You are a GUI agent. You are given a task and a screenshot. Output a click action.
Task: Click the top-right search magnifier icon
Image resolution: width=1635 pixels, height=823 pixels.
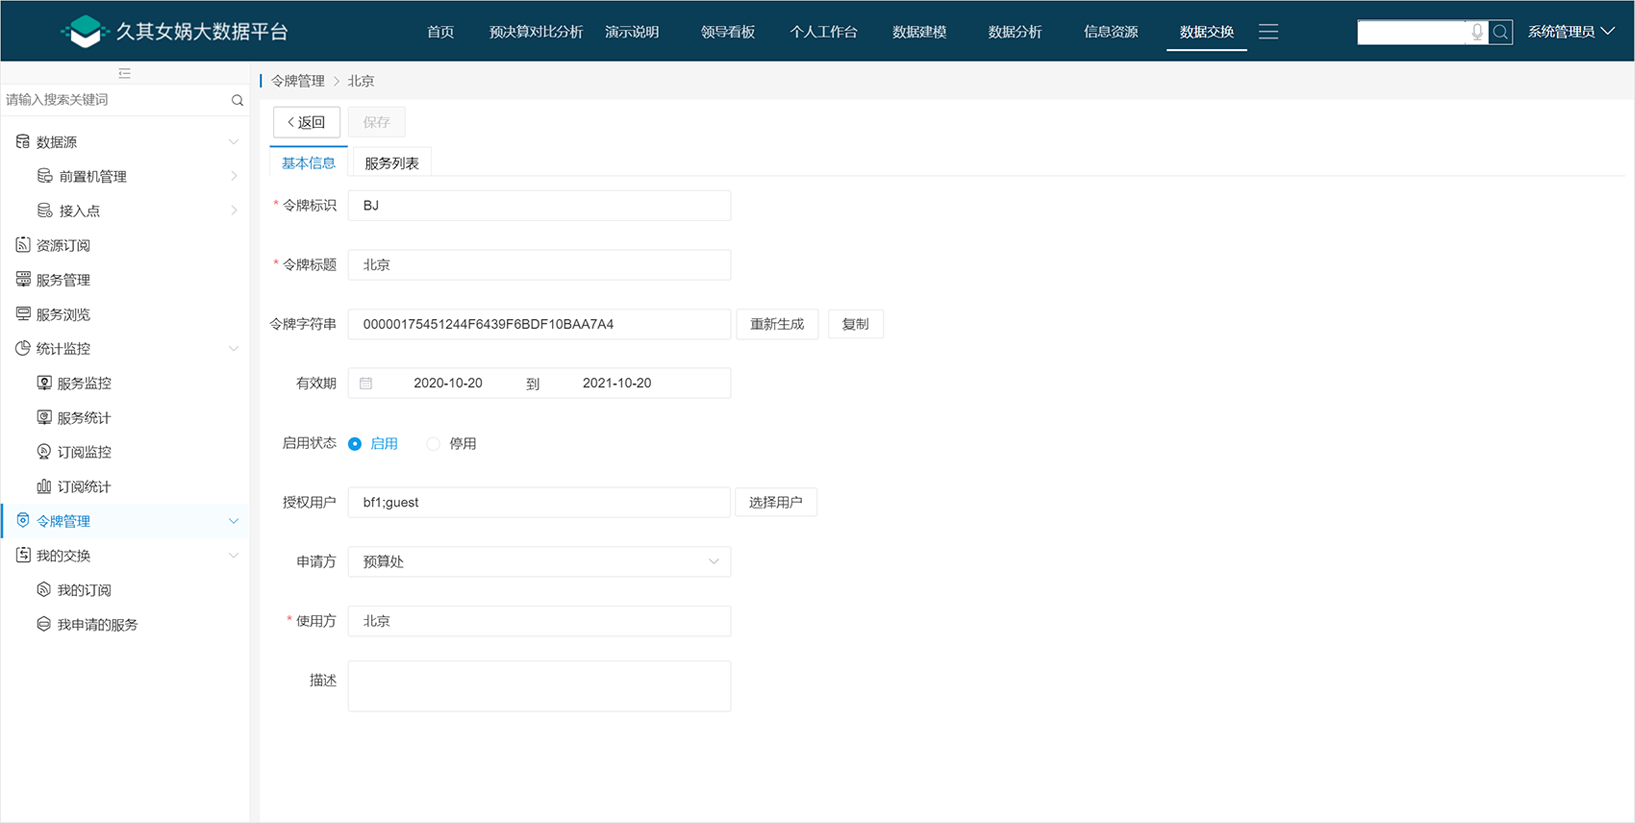1500,32
